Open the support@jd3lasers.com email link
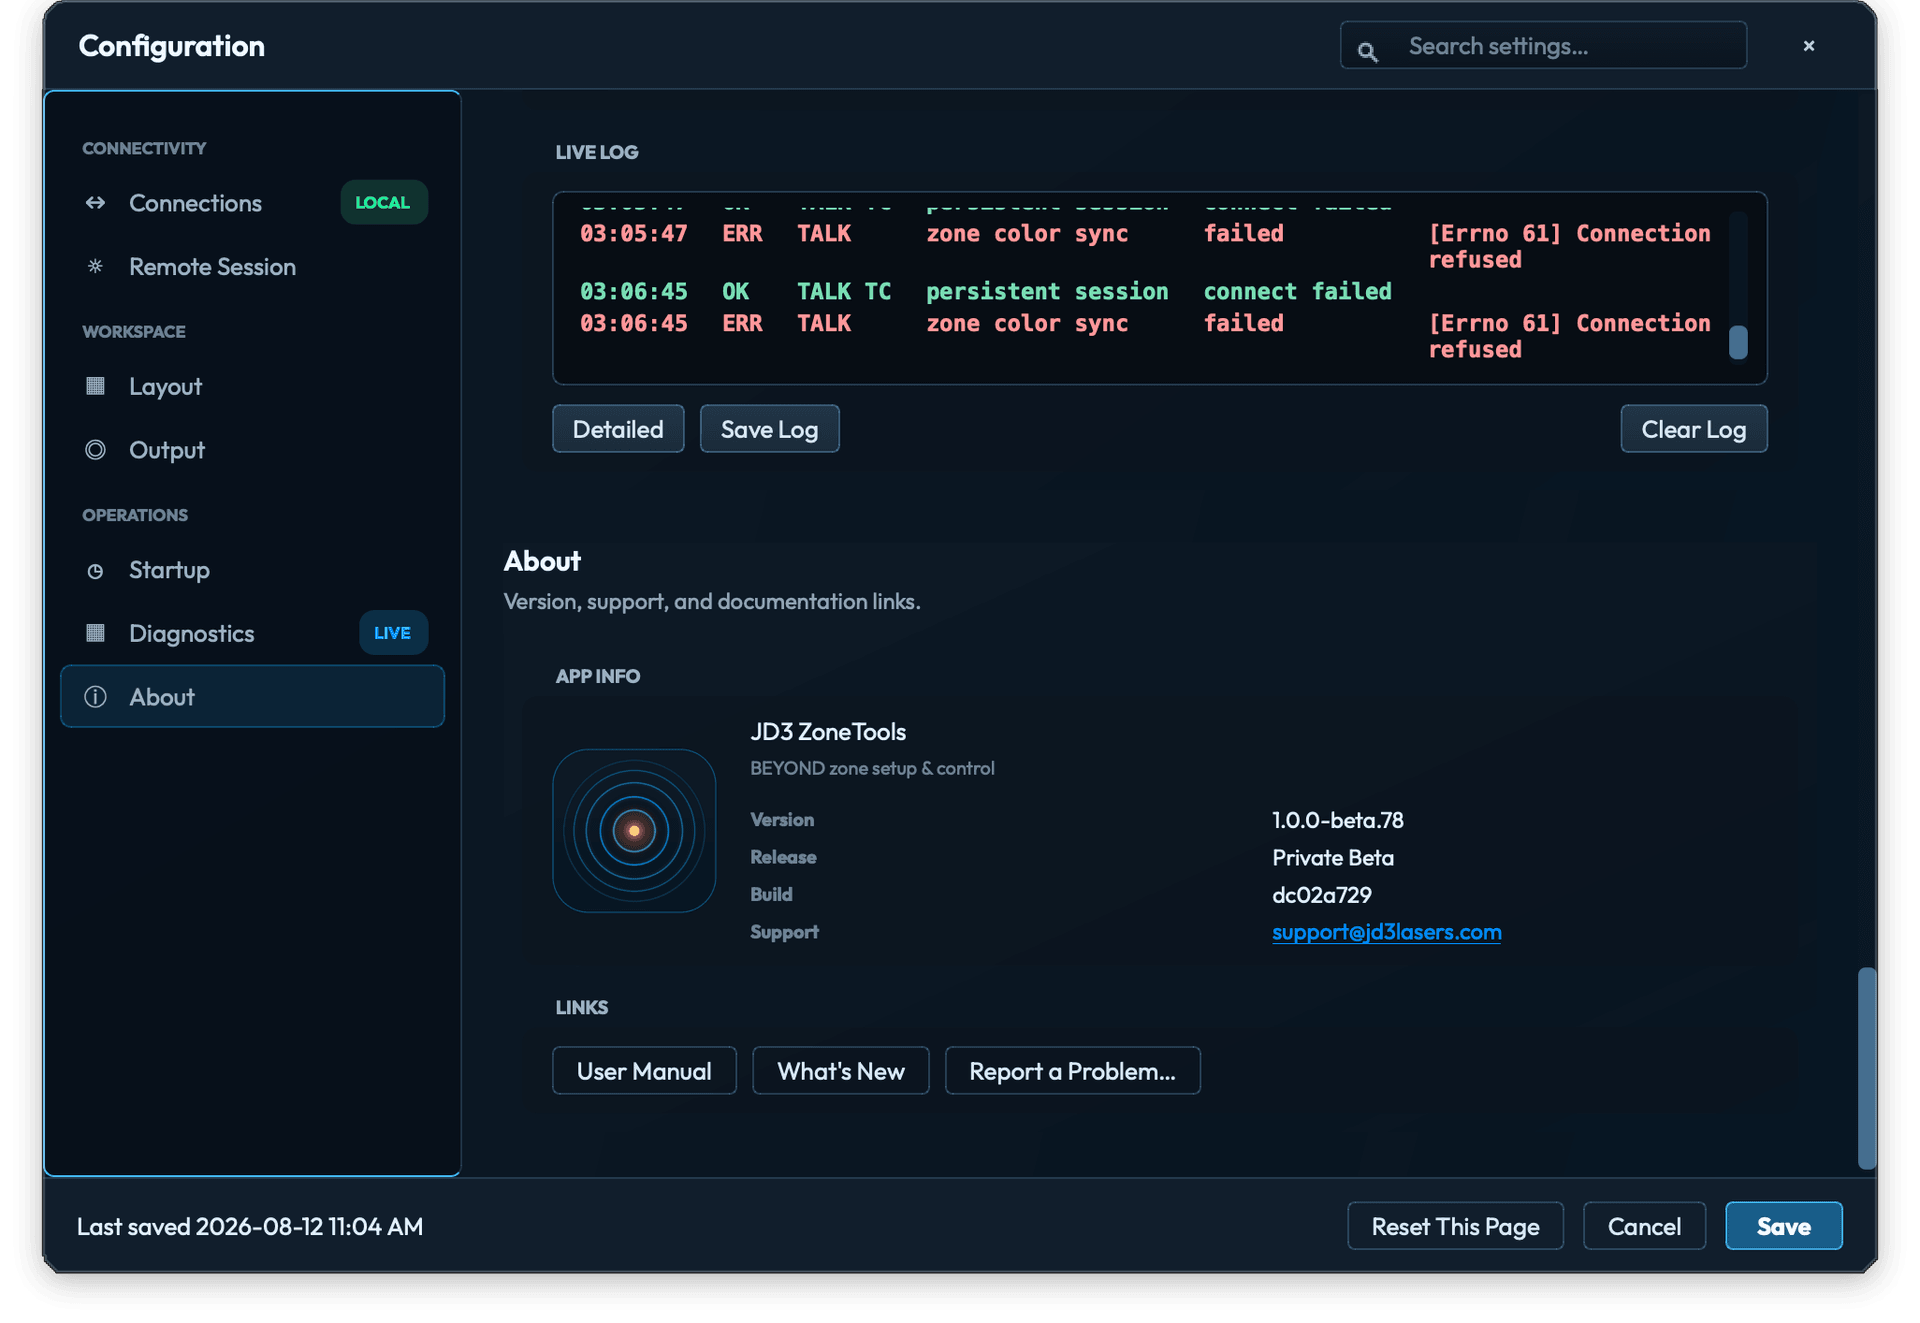 click(1386, 932)
